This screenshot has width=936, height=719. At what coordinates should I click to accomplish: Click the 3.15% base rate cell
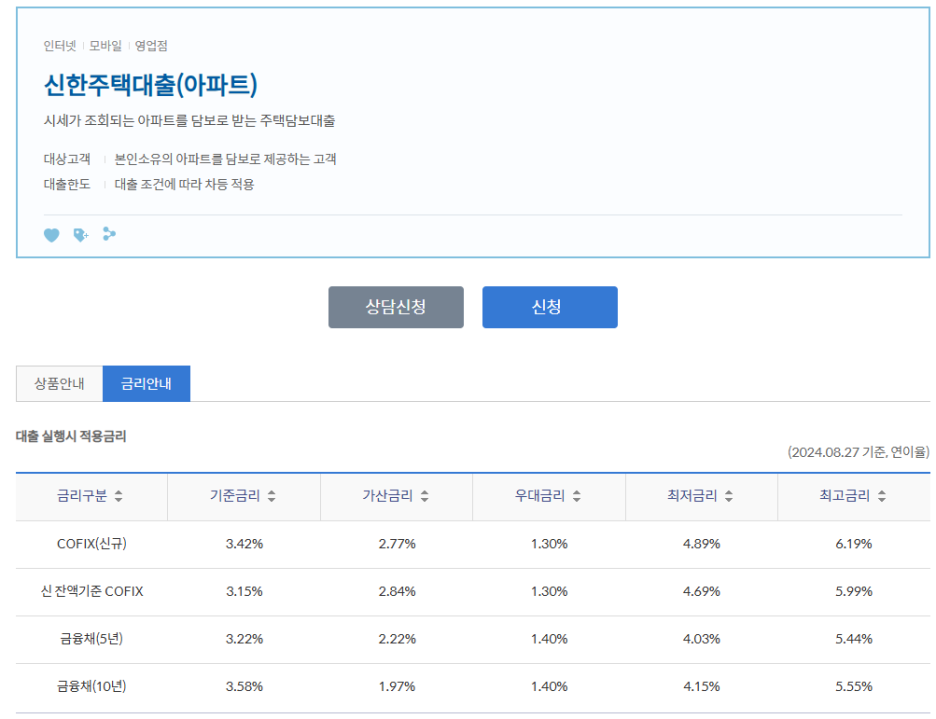[x=244, y=591]
